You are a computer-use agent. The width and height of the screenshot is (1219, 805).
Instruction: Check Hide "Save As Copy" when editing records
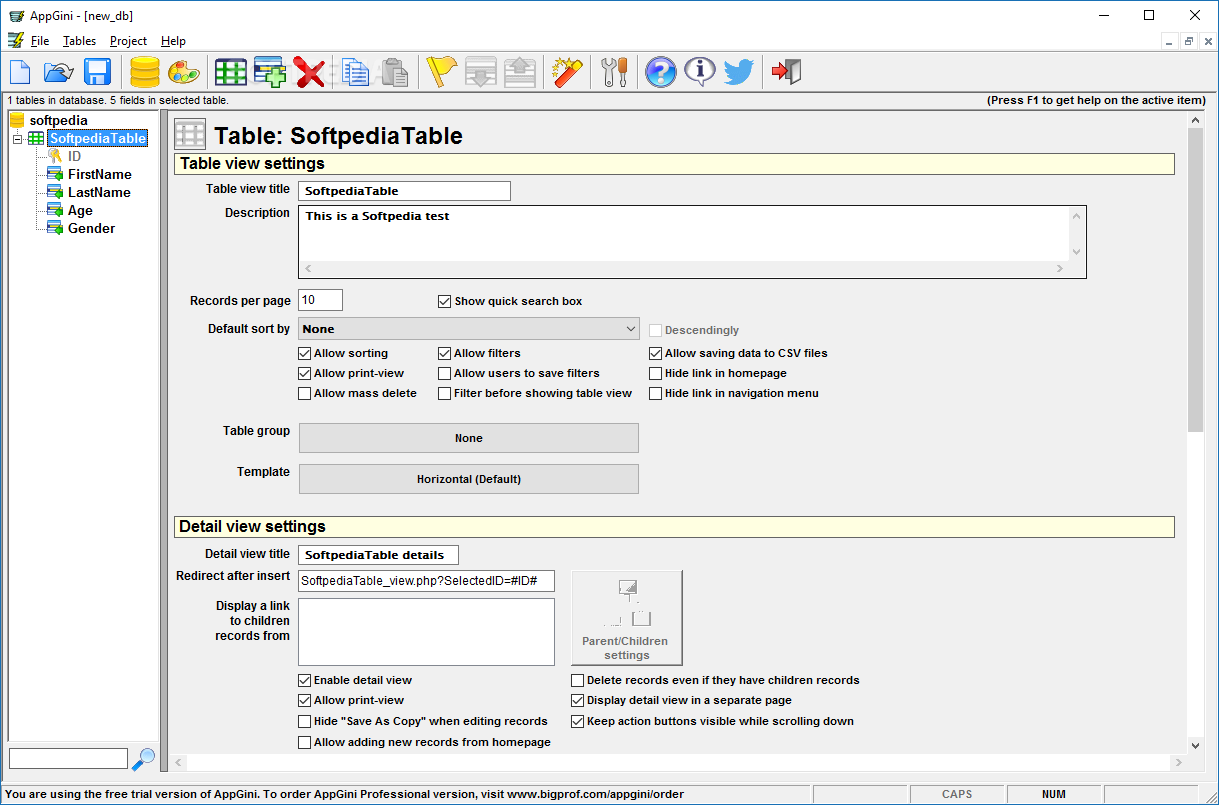305,721
